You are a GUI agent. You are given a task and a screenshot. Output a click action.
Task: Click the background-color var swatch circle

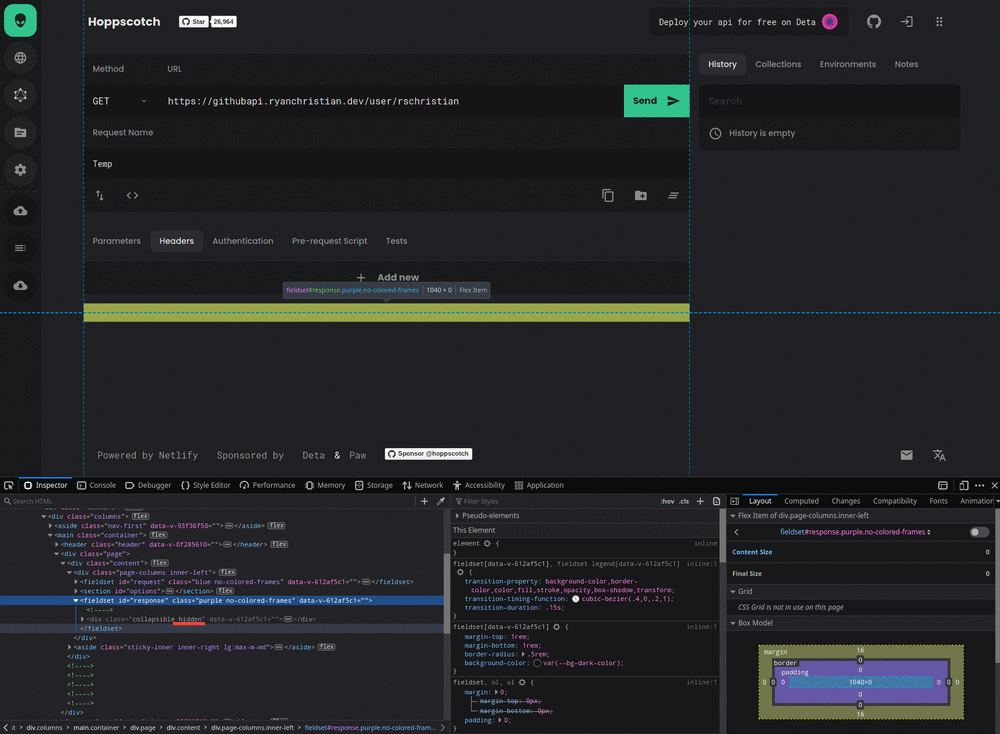pyautogui.click(x=537, y=663)
